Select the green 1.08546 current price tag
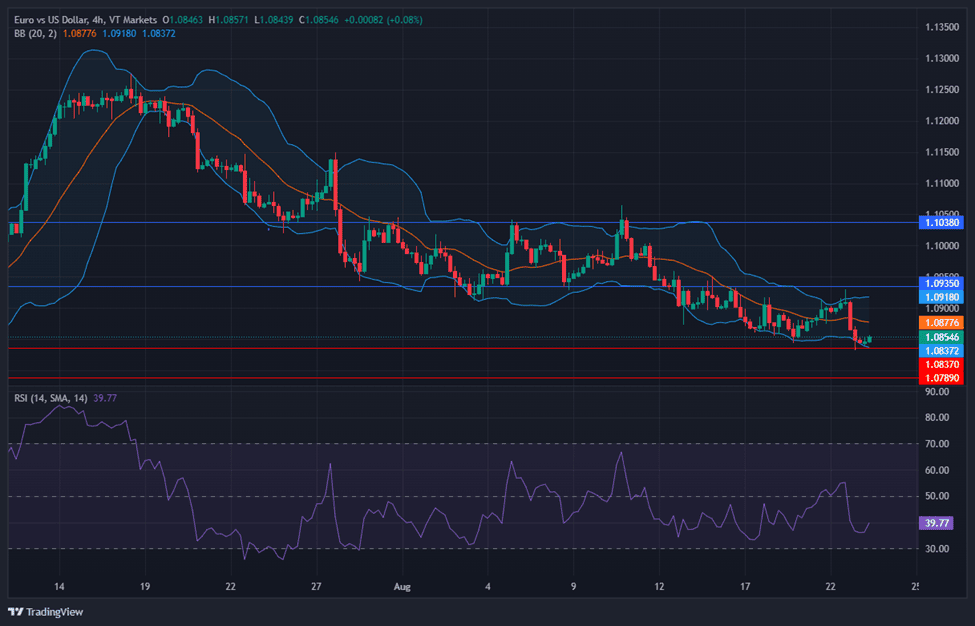The height and width of the screenshot is (626, 975). tap(940, 338)
